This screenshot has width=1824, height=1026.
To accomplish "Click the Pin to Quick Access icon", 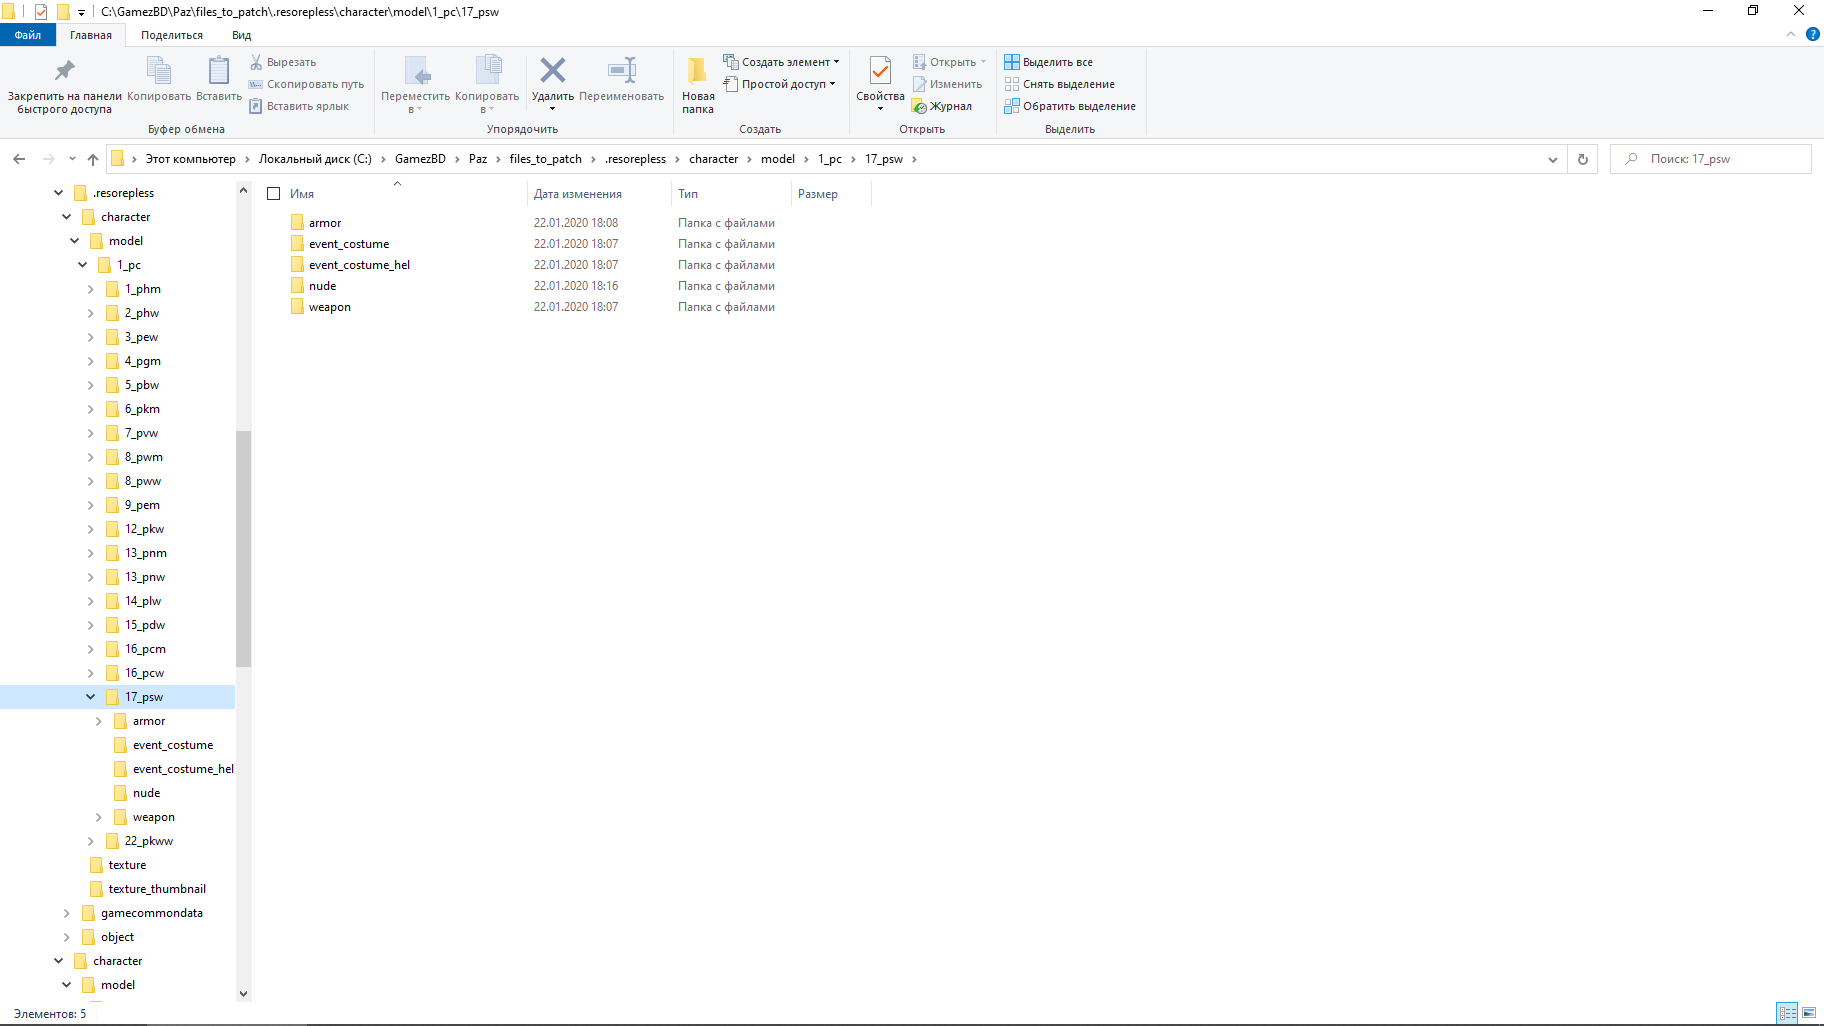I will click(64, 71).
